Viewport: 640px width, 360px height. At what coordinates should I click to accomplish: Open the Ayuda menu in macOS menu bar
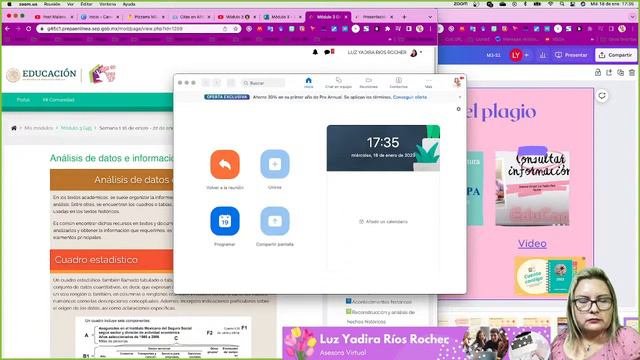coord(129,4)
